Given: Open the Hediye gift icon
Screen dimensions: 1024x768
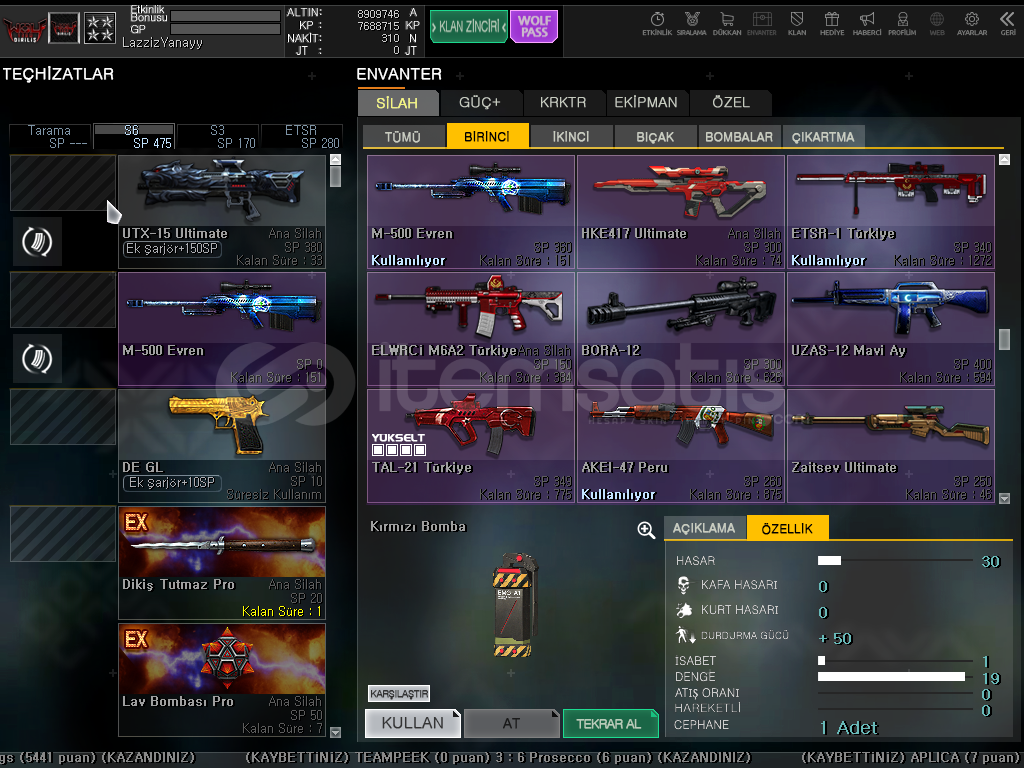Looking at the screenshot, I should (x=831, y=23).
